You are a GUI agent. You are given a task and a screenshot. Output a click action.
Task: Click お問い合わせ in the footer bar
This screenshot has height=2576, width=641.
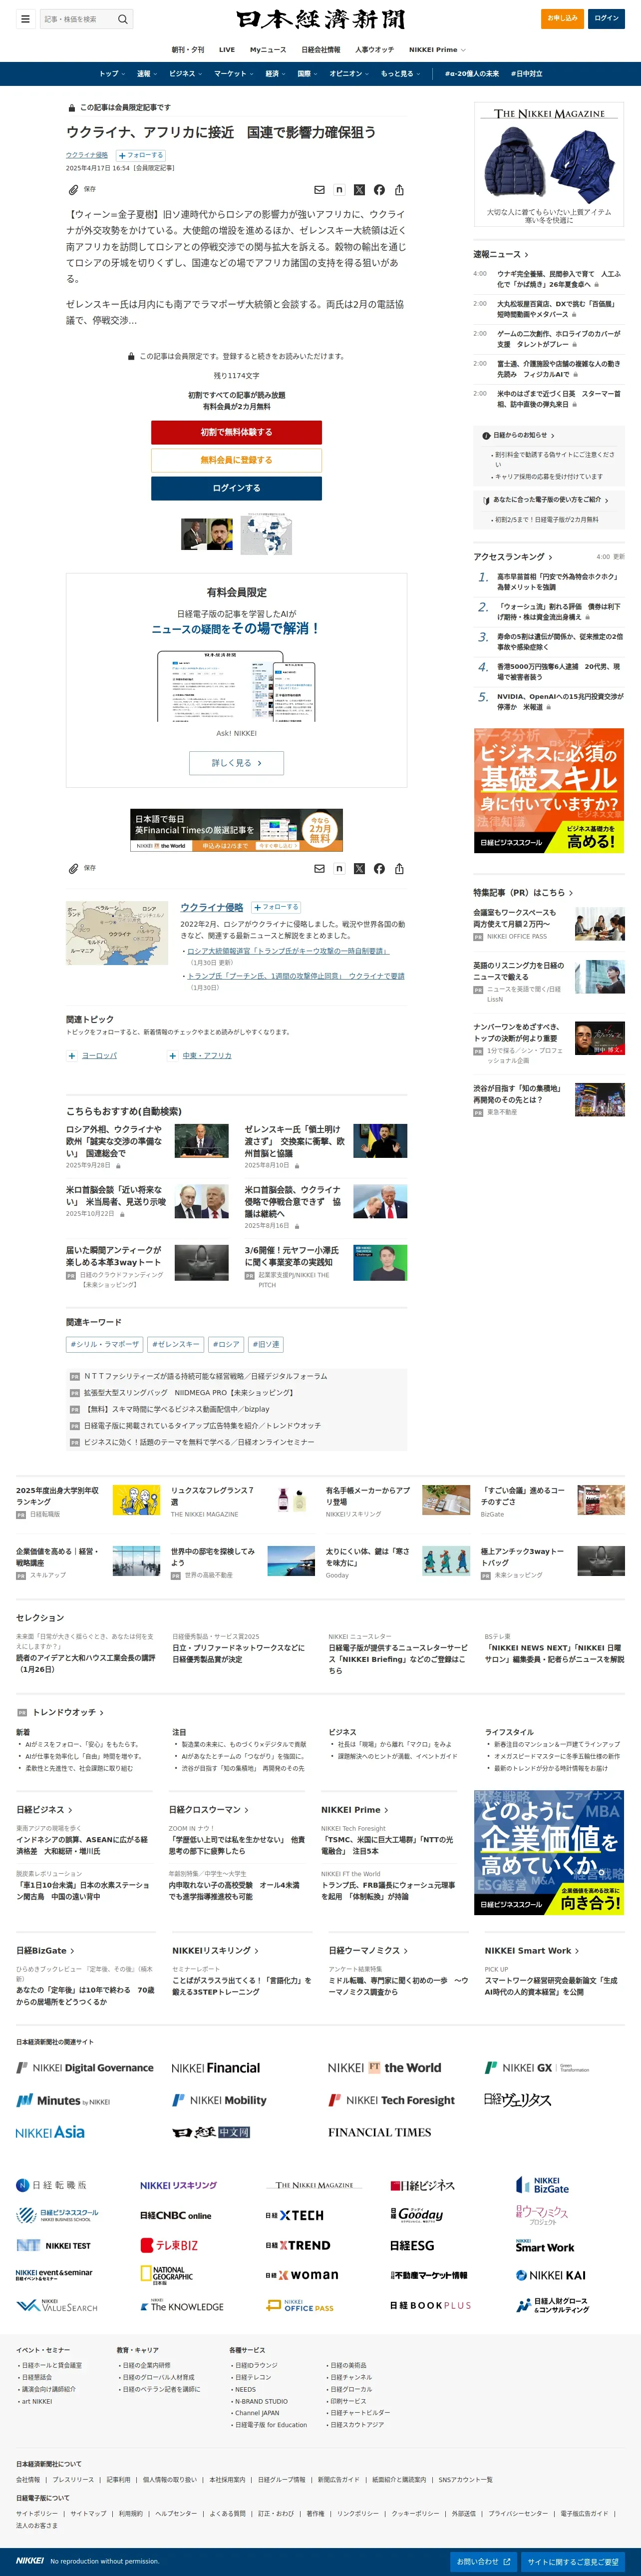484,2561
